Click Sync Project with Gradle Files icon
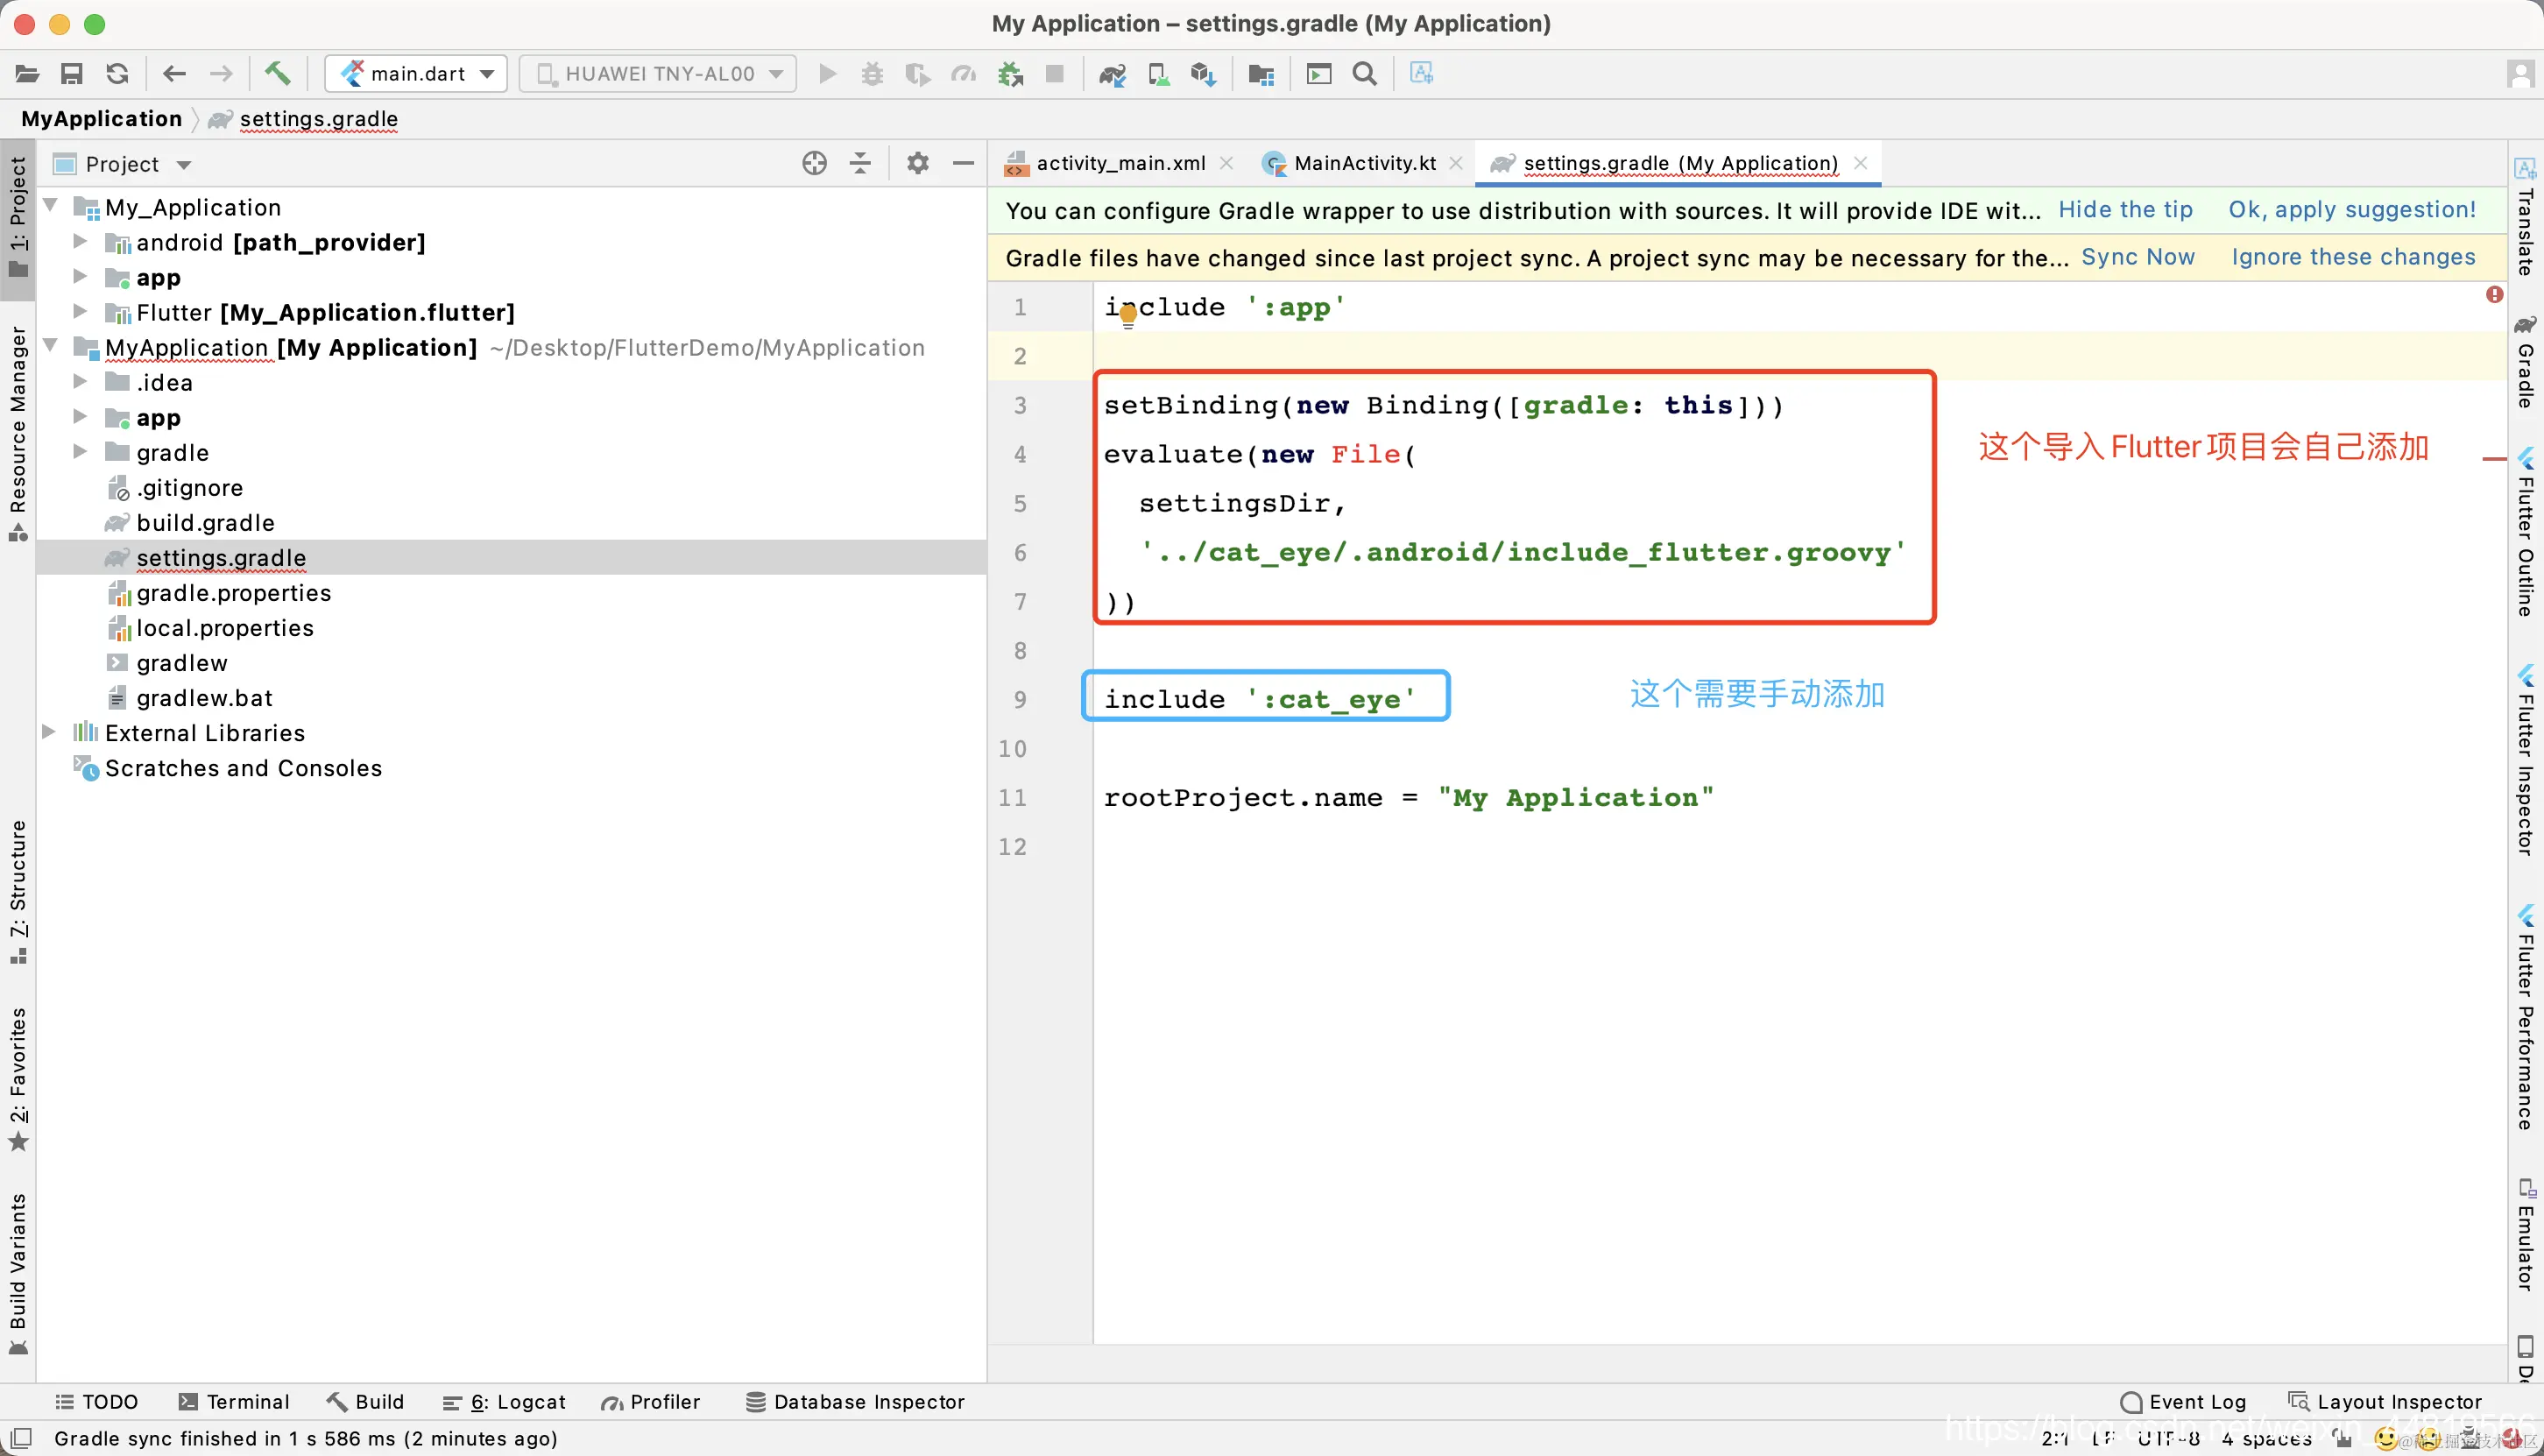 (x=1112, y=74)
